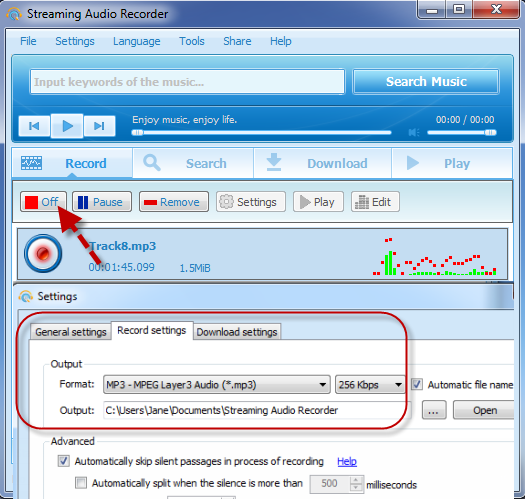Screen dimensions: 525x499
Task: Open the Tools menu
Action: pyautogui.click(x=192, y=41)
